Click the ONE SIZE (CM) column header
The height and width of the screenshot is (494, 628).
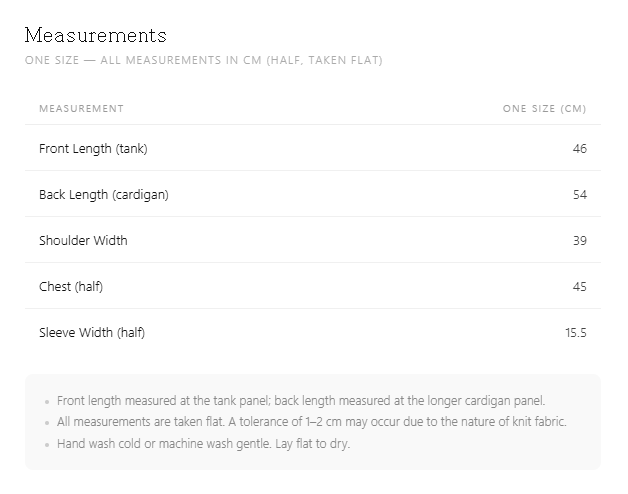click(x=544, y=109)
